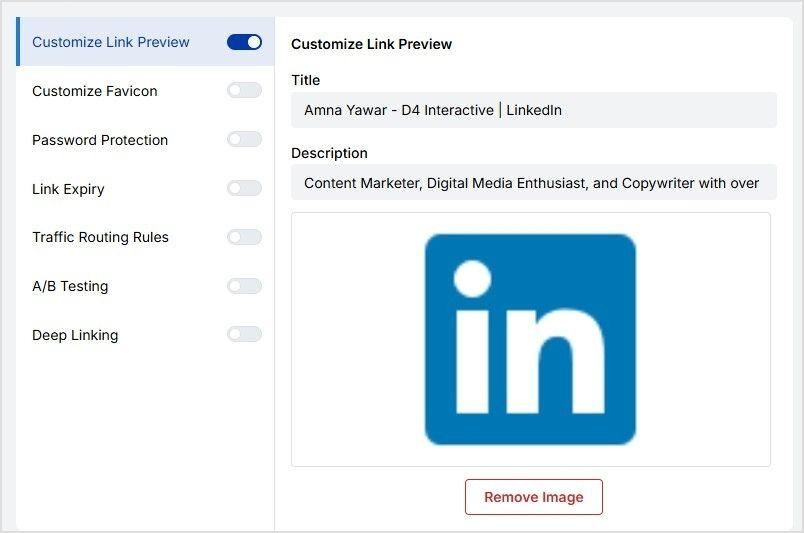Disable the Customize Link Preview toggle

click(244, 42)
